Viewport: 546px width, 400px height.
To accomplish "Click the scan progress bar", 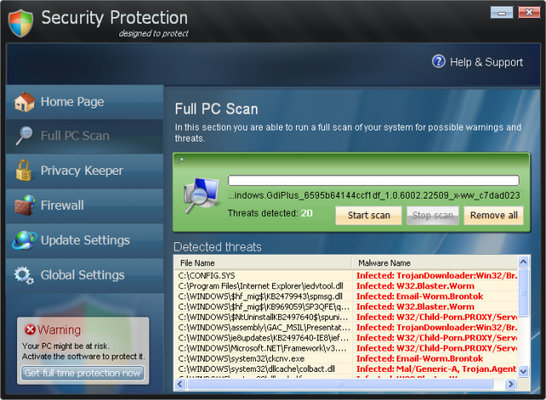I will point(374,180).
